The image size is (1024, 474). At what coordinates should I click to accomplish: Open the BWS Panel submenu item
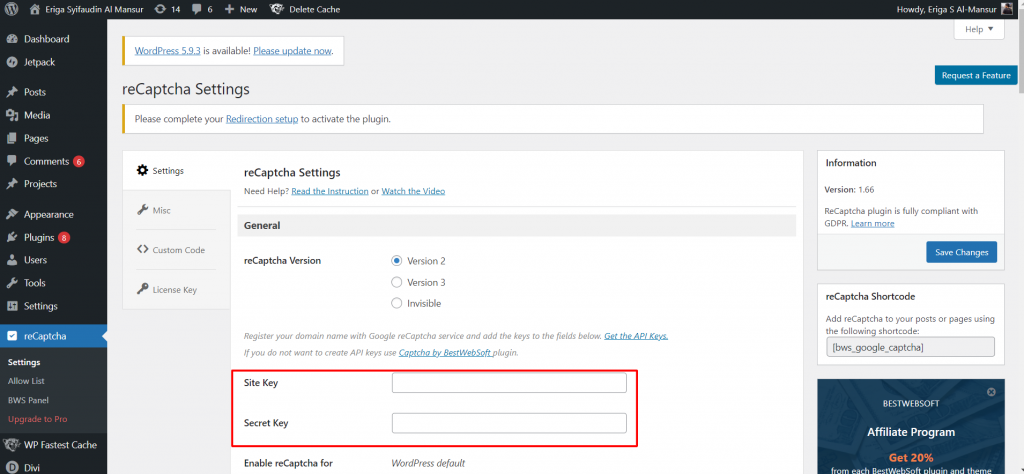click(28, 400)
